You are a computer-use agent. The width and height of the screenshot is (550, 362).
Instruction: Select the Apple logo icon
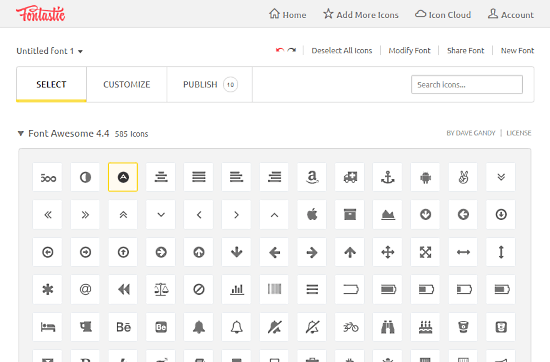312,215
